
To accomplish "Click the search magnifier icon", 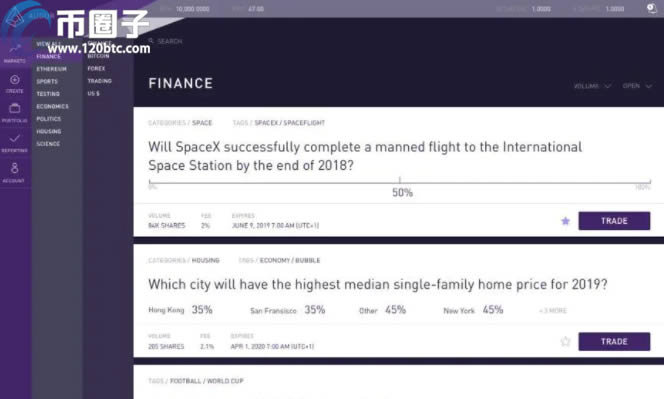I will click(x=151, y=41).
